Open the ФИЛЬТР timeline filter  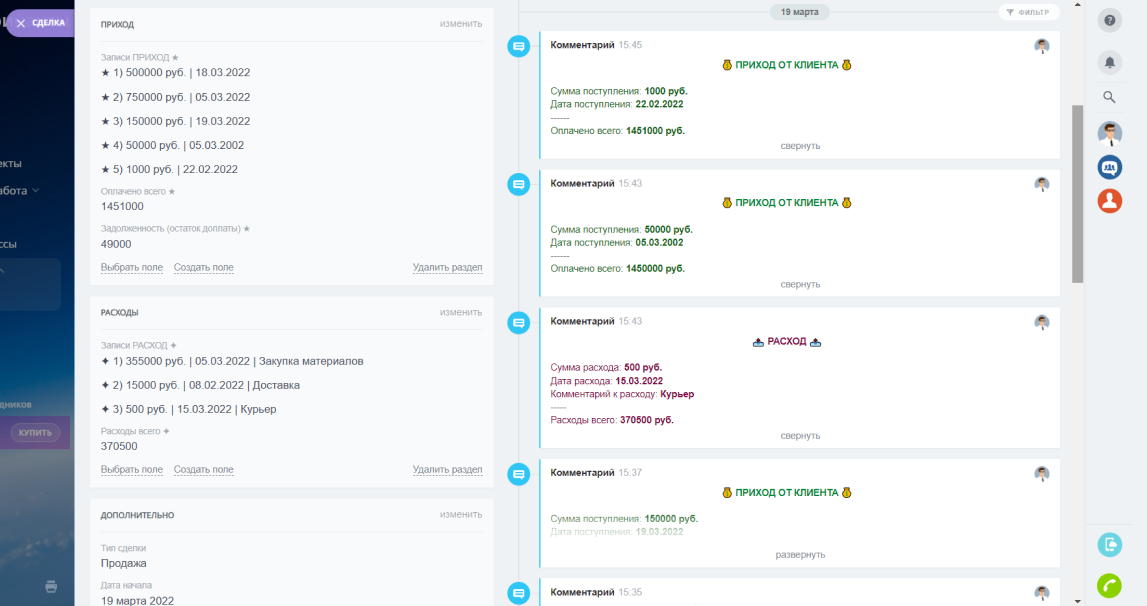[1028, 12]
